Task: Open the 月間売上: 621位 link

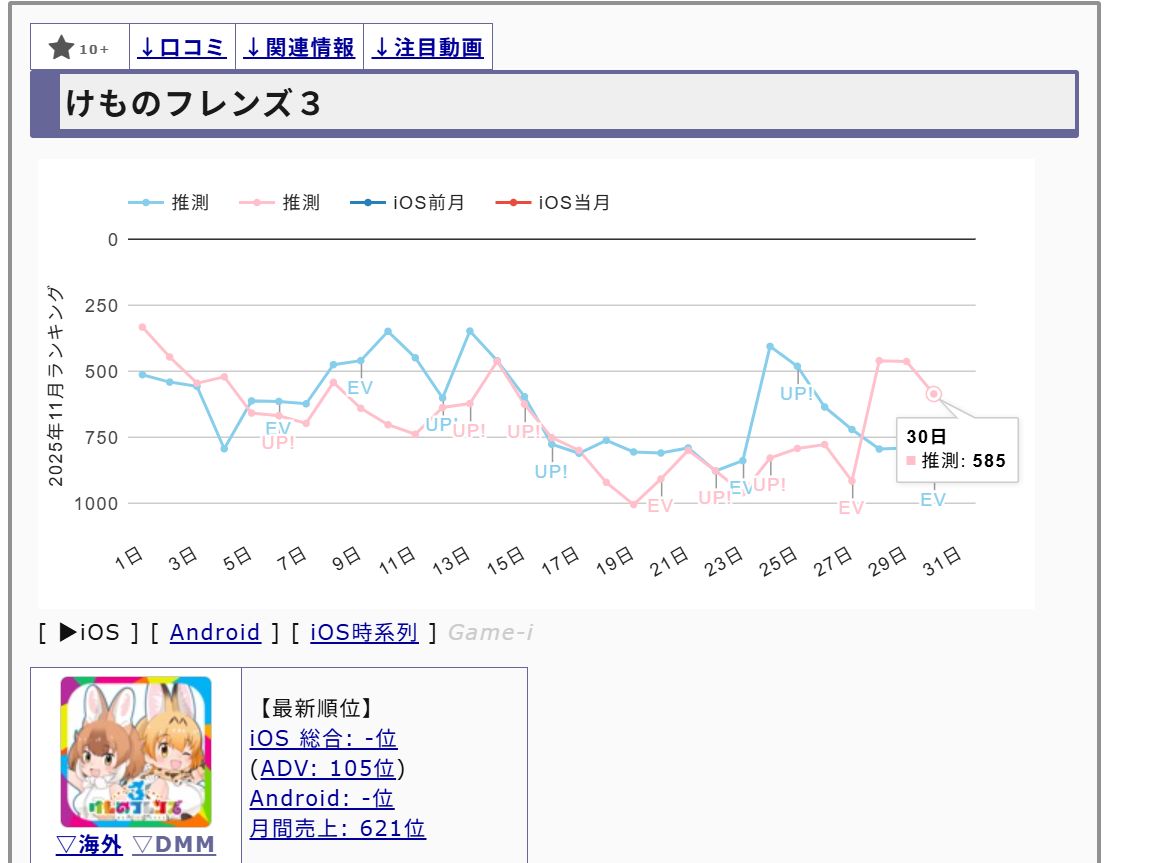Action: pyautogui.click(x=337, y=828)
